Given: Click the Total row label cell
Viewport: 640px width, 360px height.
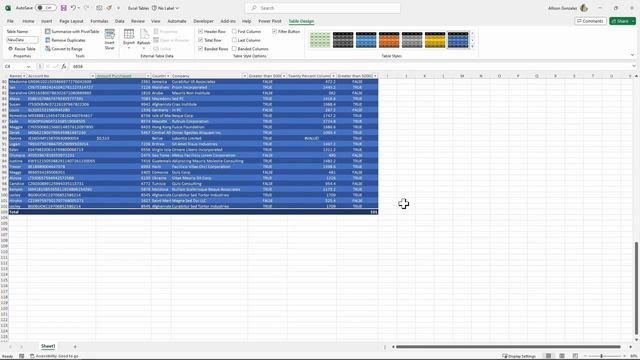Looking at the screenshot, I should pyautogui.click(x=18, y=212).
